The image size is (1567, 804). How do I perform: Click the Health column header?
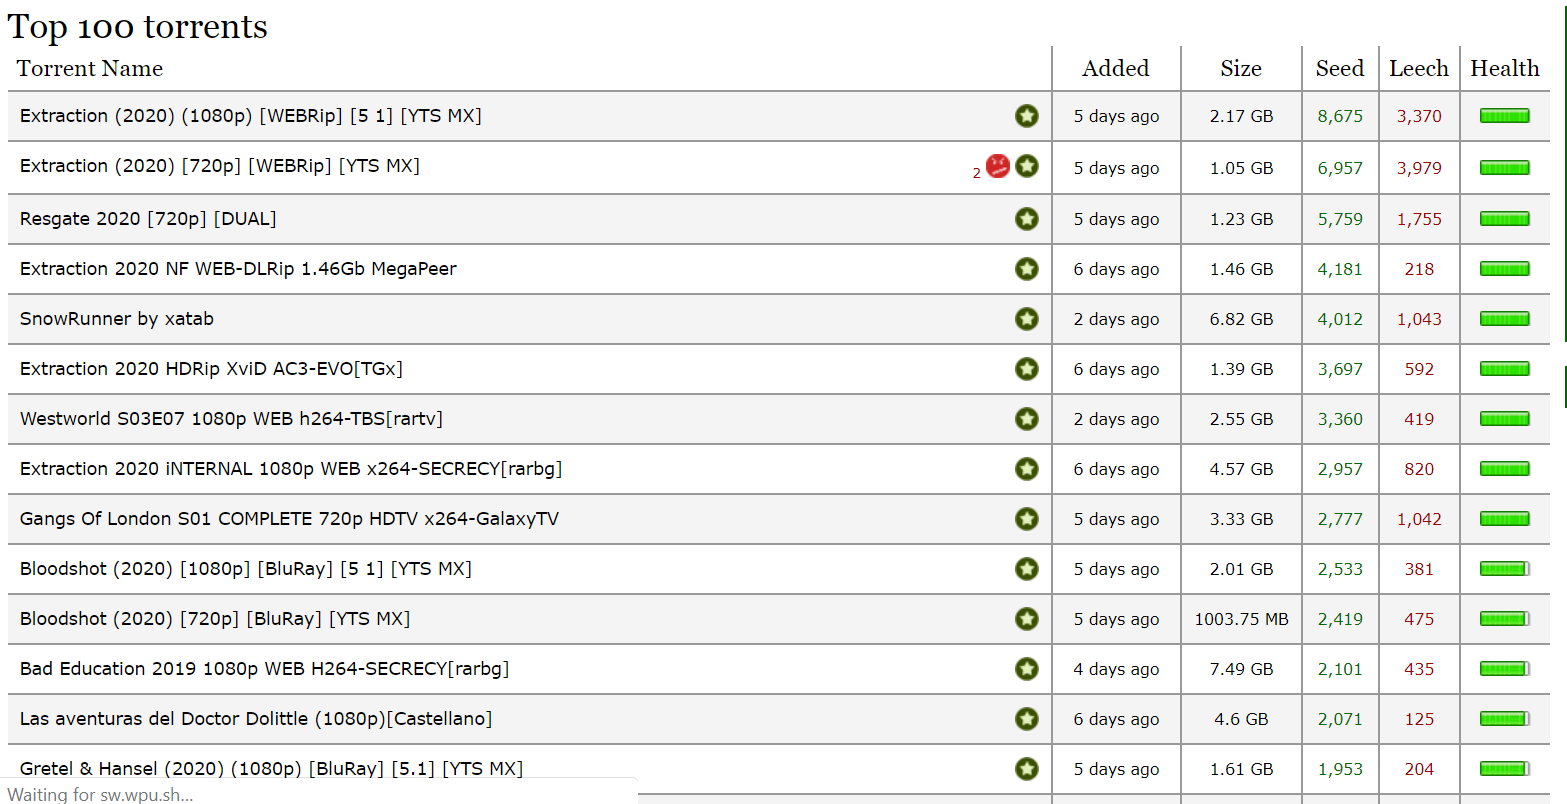[x=1504, y=68]
